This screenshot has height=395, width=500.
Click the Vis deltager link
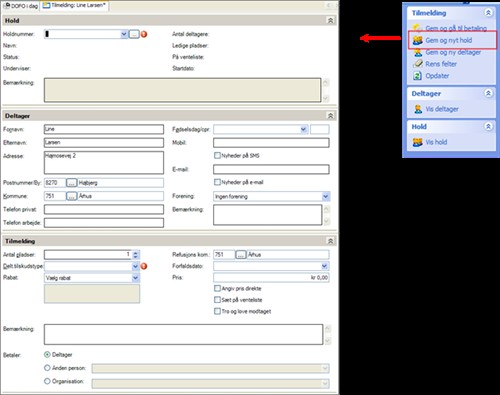click(442, 109)
